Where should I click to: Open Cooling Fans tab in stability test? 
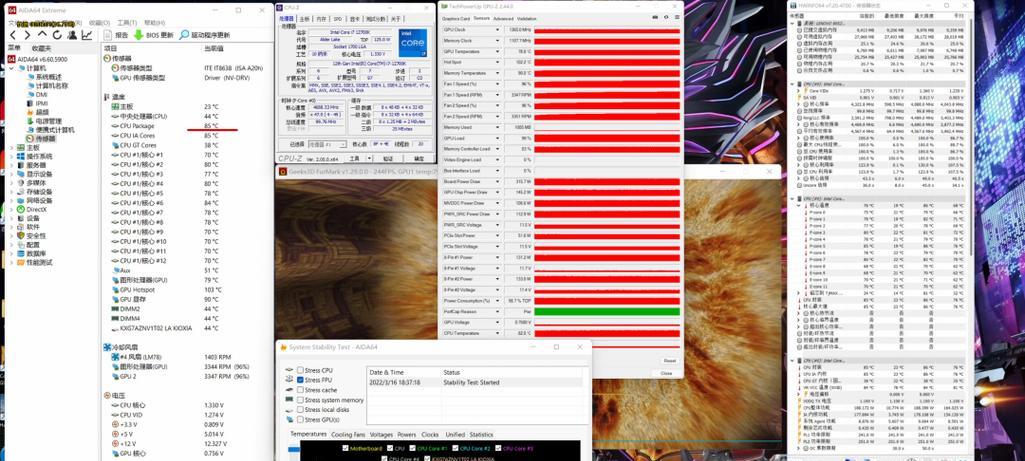coord(348,434)
